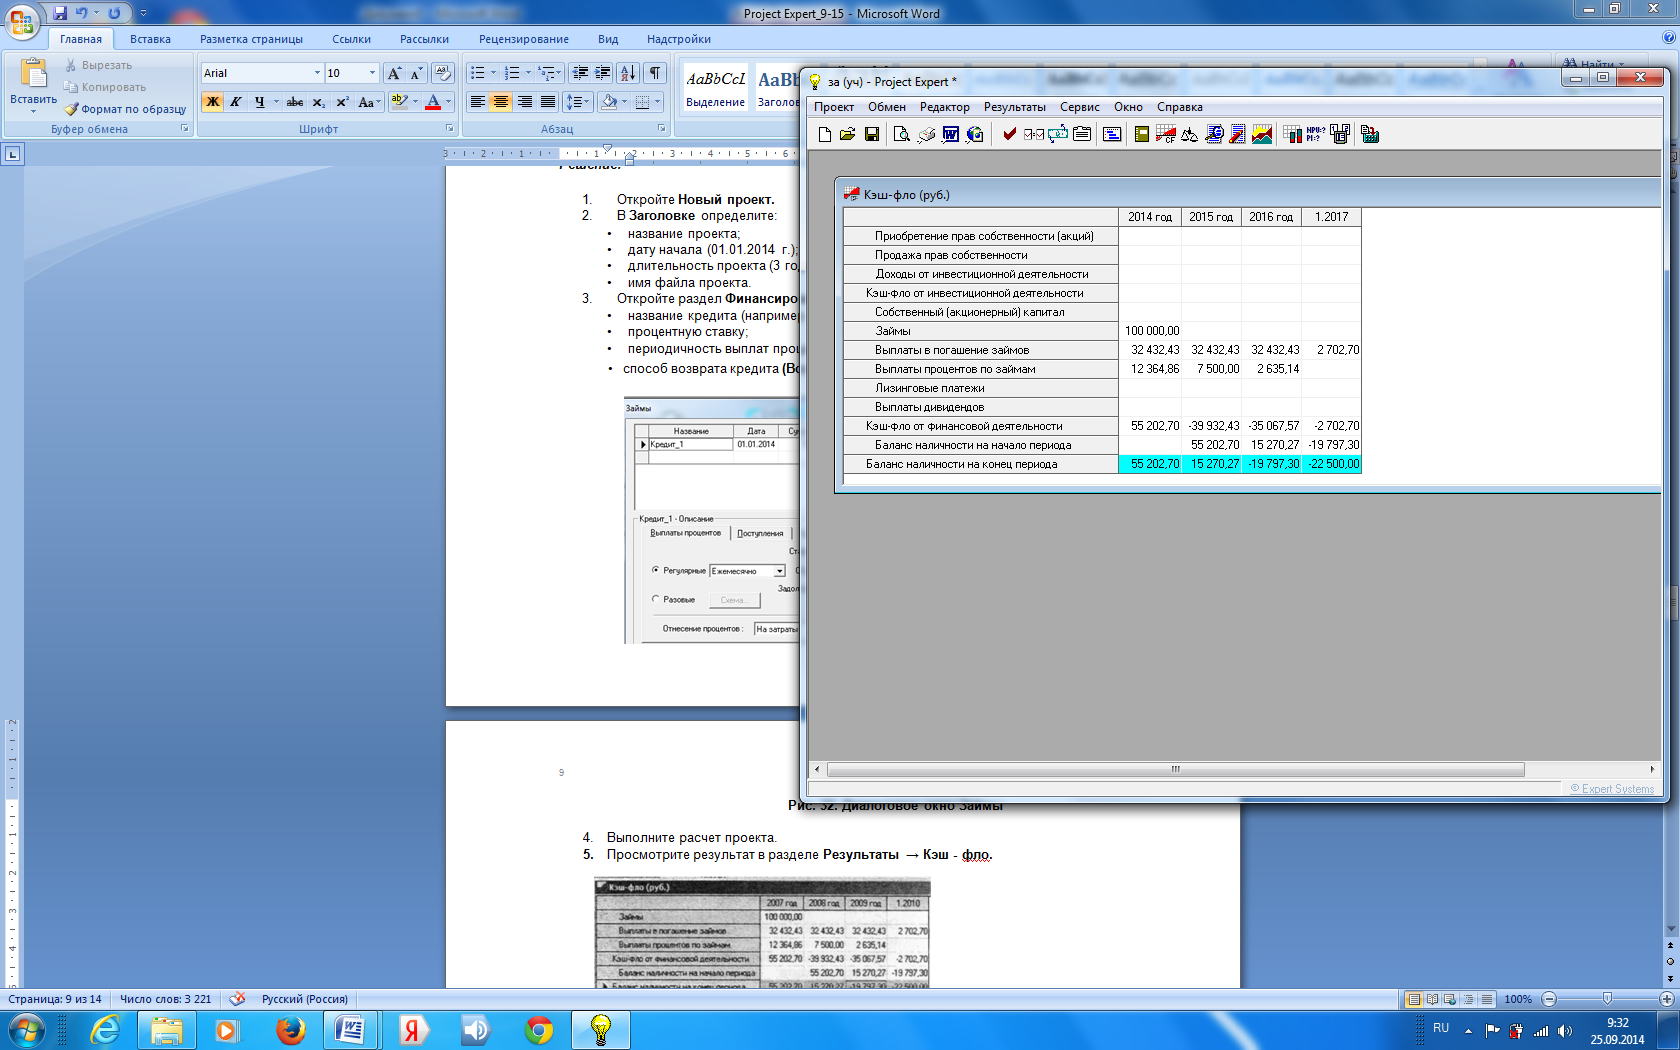Click Project Expert horizontal scrollbar thumb

pyautogui.click(x=1176, y=769)
